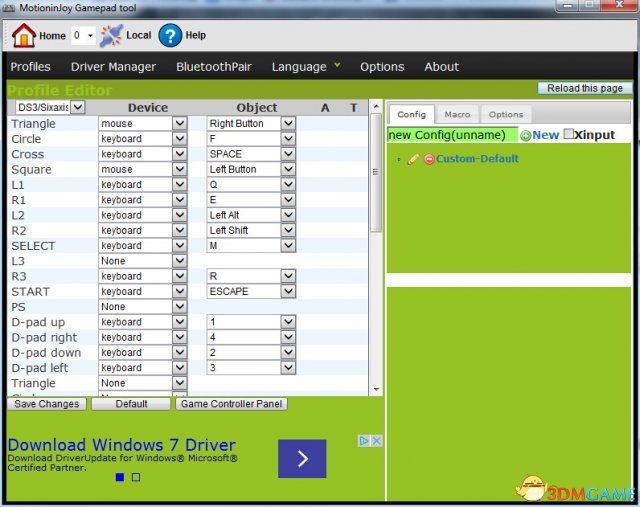
Task: Click the profile list scrollbar thumb
Action: [x=376, y=172]
